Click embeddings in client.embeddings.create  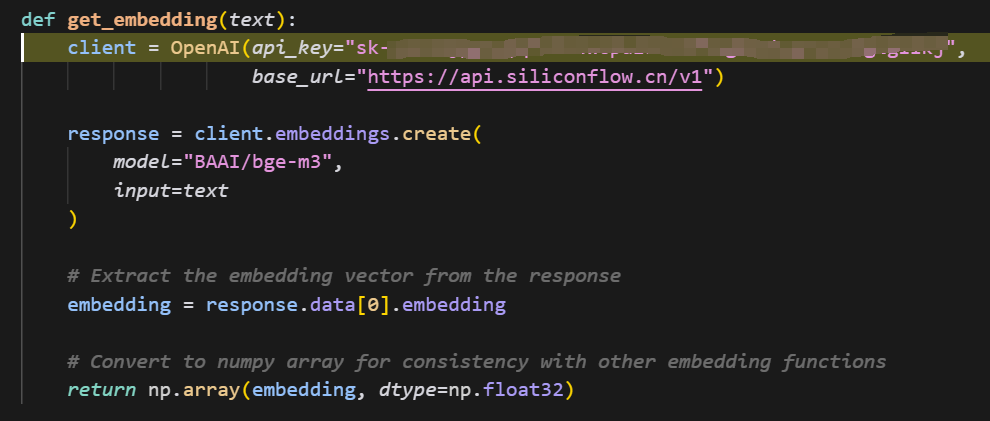332,134
